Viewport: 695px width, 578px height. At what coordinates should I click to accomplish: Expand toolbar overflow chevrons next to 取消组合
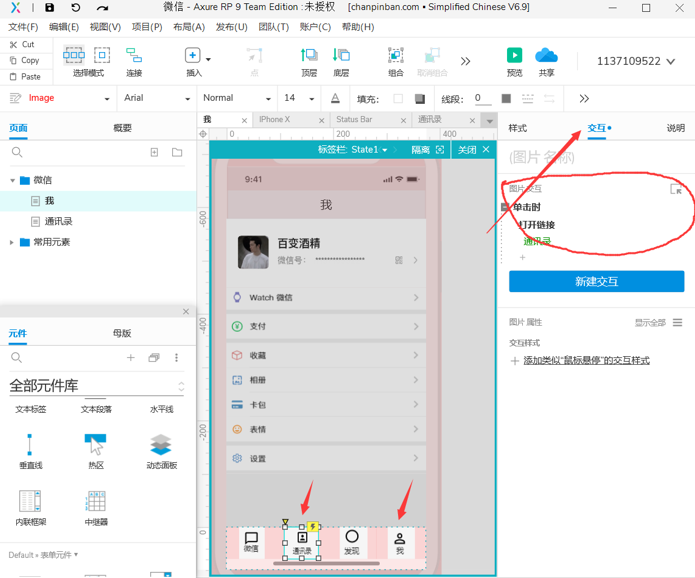[x=465, y=61]
